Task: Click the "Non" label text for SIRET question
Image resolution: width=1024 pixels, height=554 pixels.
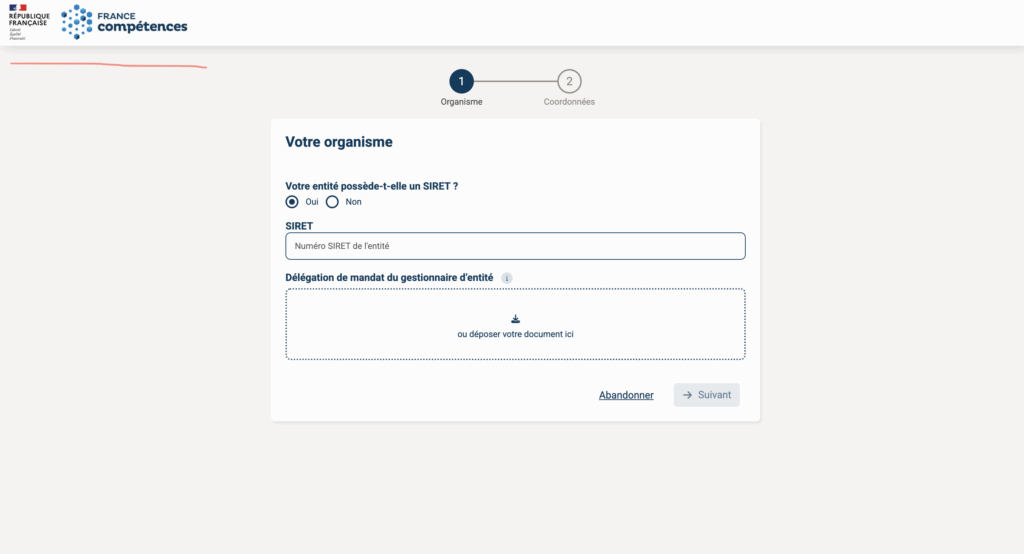Action: (x=353, y=202)
